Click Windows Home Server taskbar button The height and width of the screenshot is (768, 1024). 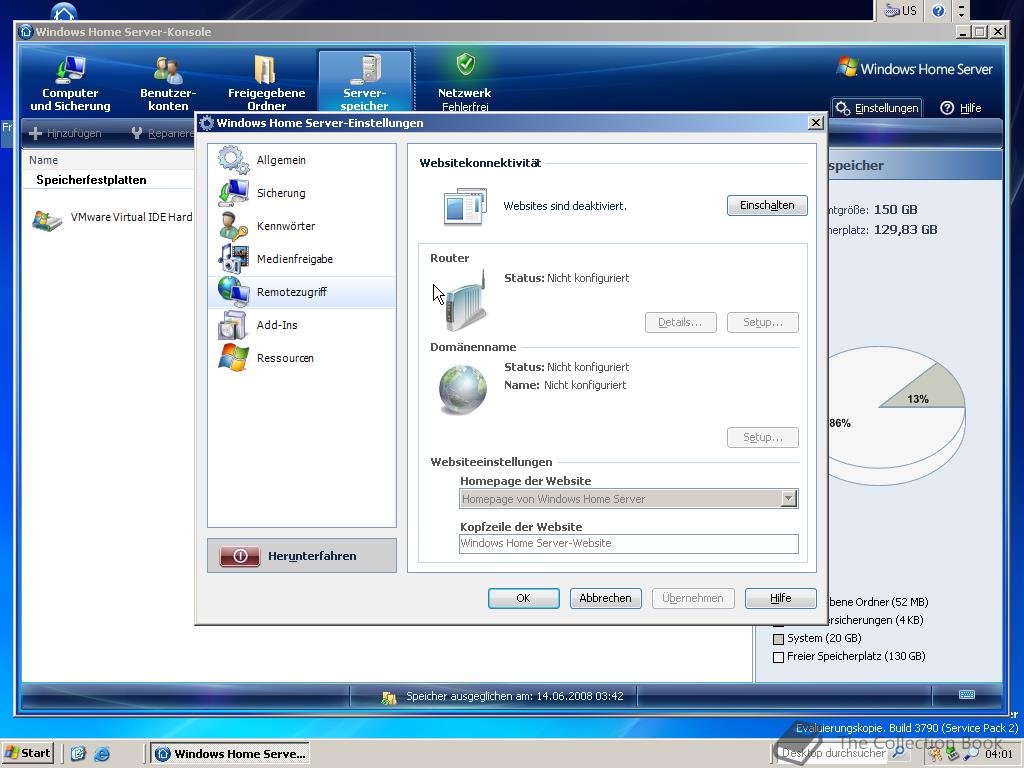231,754
